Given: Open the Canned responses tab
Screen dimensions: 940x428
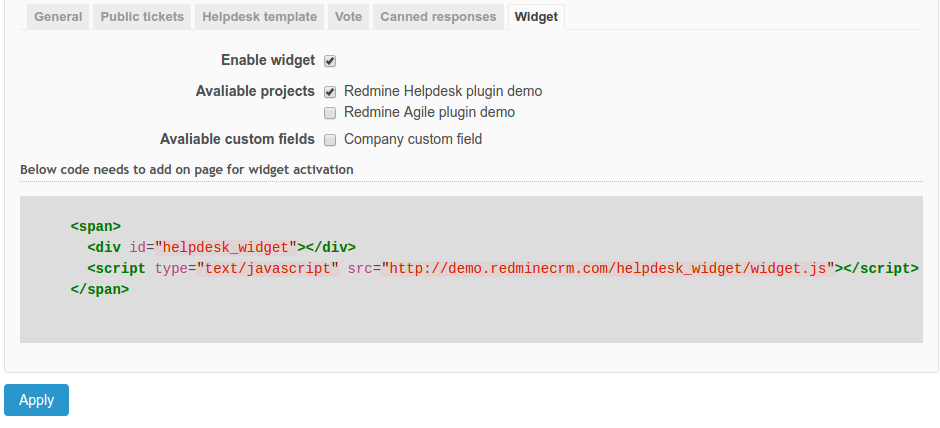Looking at the screenshot, I should click(x=438, y=17).
